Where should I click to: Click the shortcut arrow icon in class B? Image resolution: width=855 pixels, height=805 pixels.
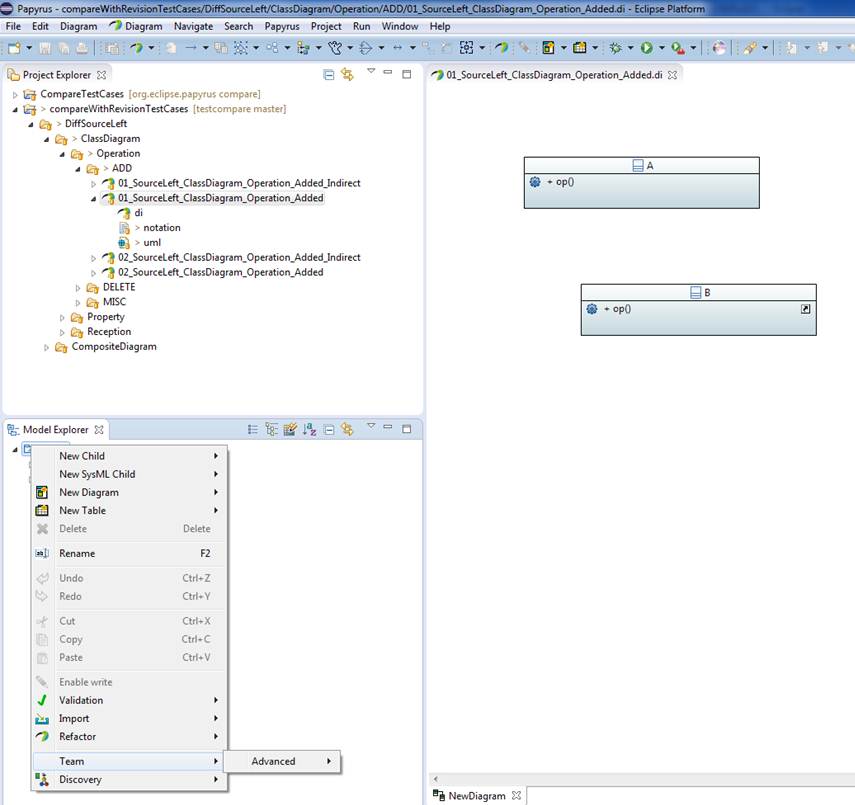pos(805,309)
